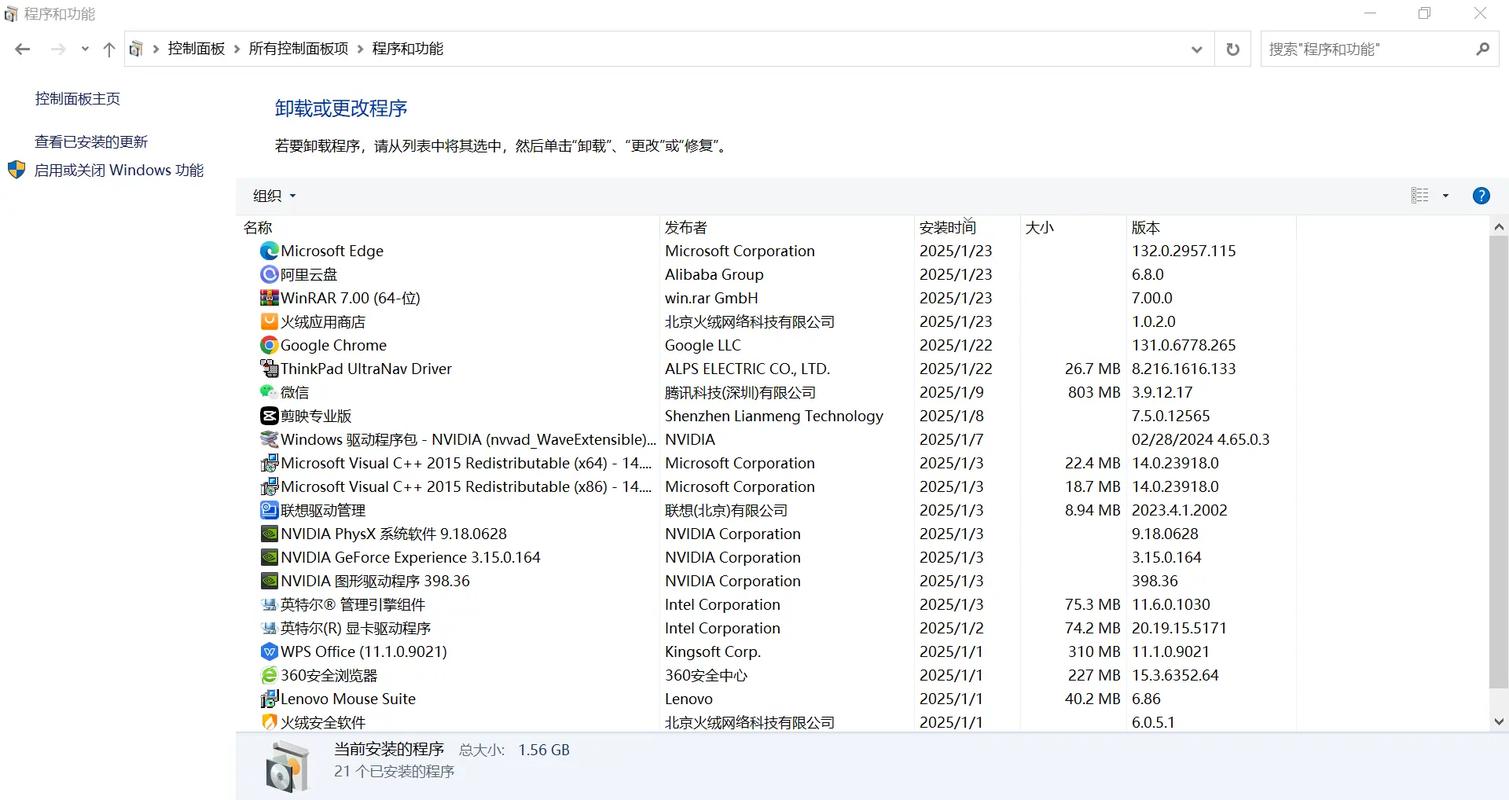Viewport: 1509px width, 800px height.
Task: Open the 组织 dropdown menu
Action: [x=272, y=195]
